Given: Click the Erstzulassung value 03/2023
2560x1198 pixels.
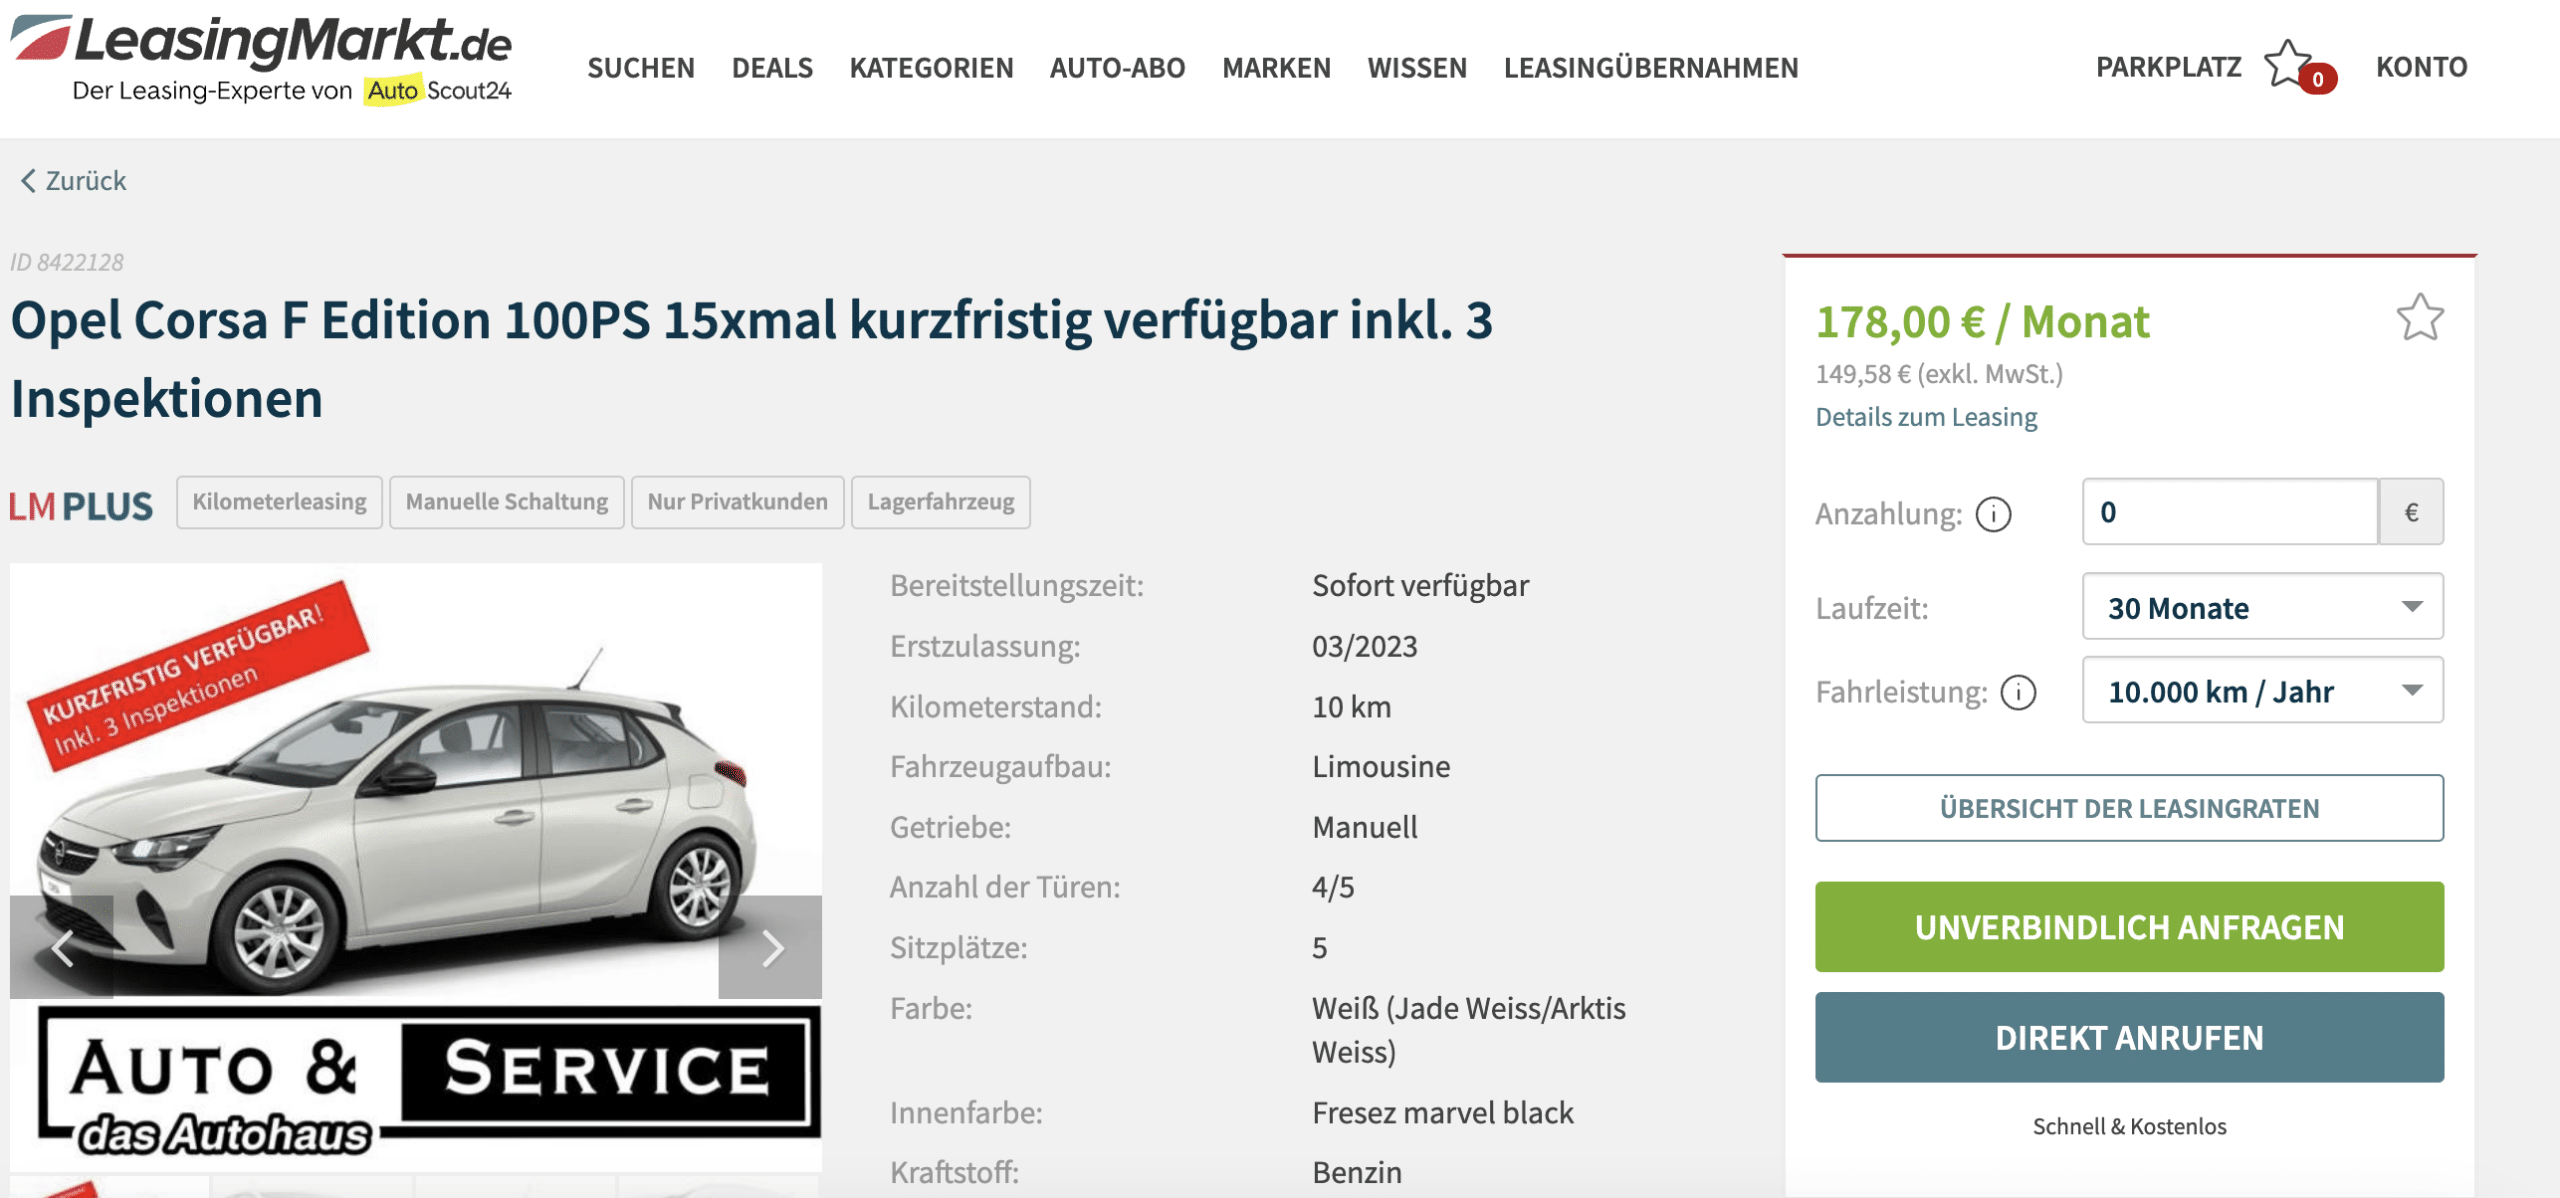Looking at the screenshot, I should click(x=1364, y=646).
